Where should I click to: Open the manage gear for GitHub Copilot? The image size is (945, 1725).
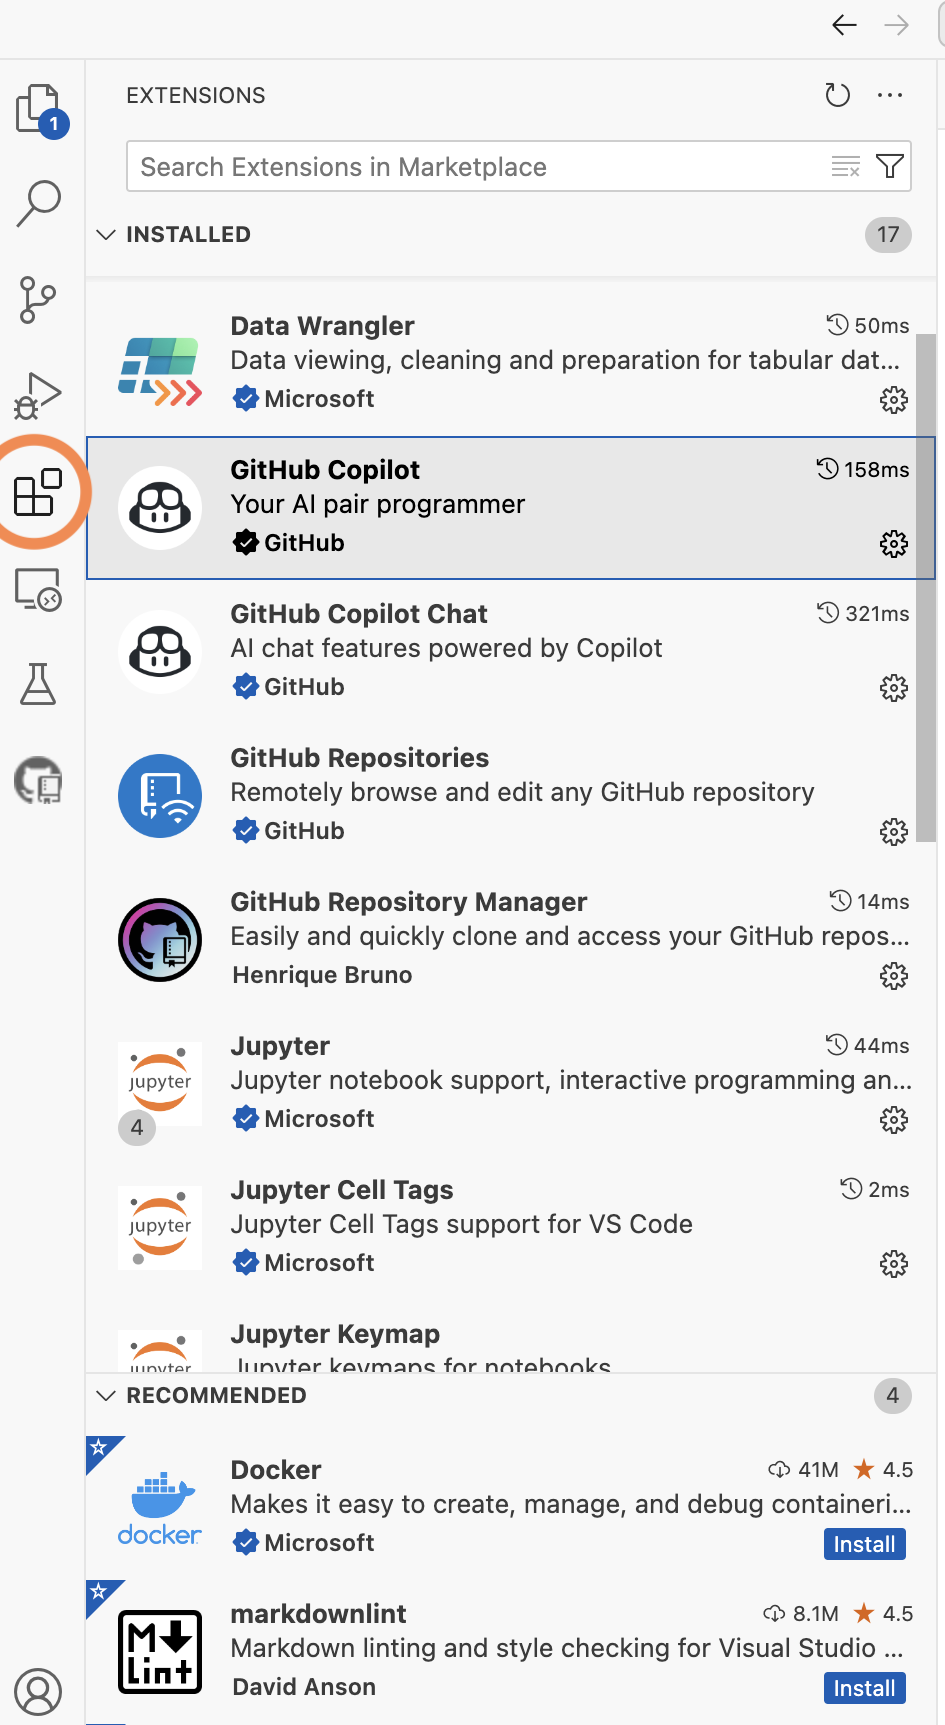893,544
